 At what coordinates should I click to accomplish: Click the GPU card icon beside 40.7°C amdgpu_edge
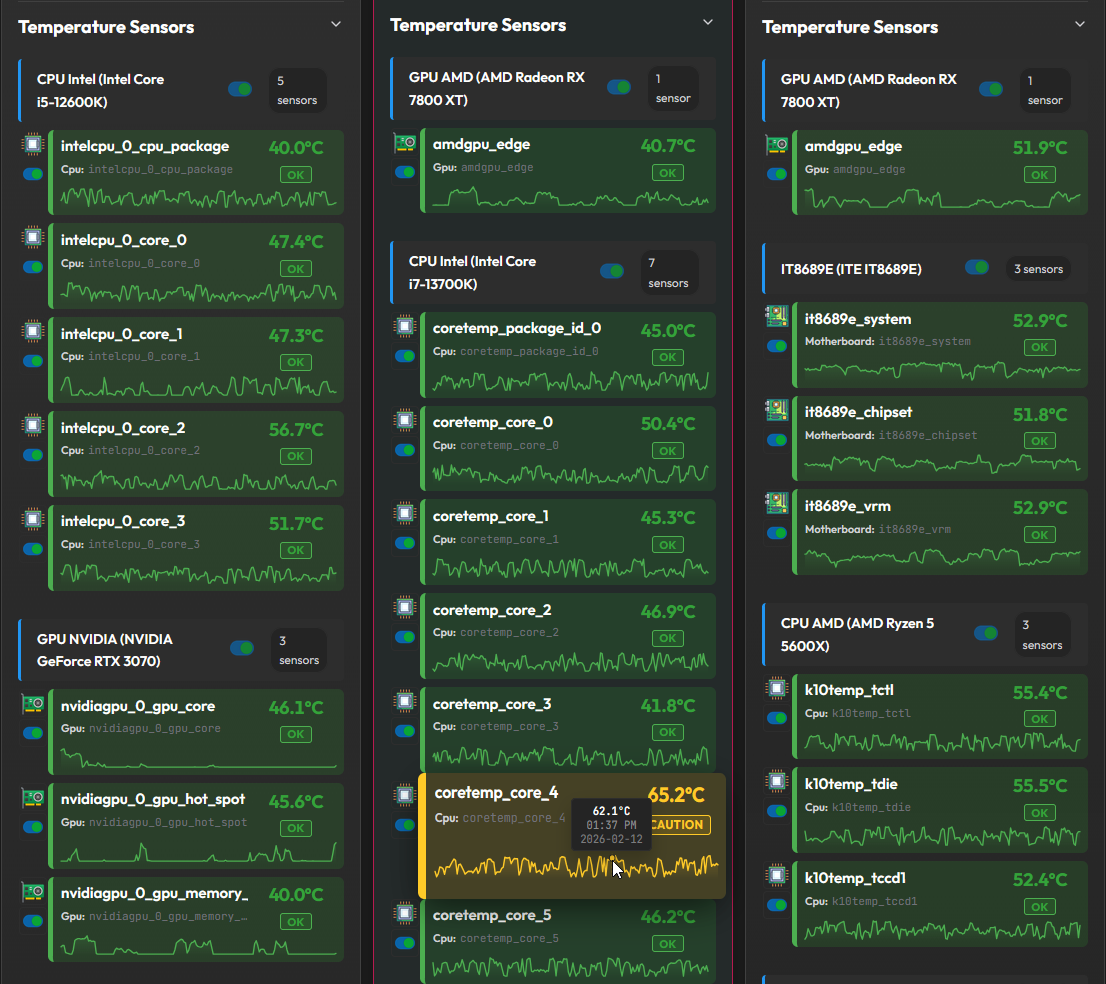[x=405, y=143]
